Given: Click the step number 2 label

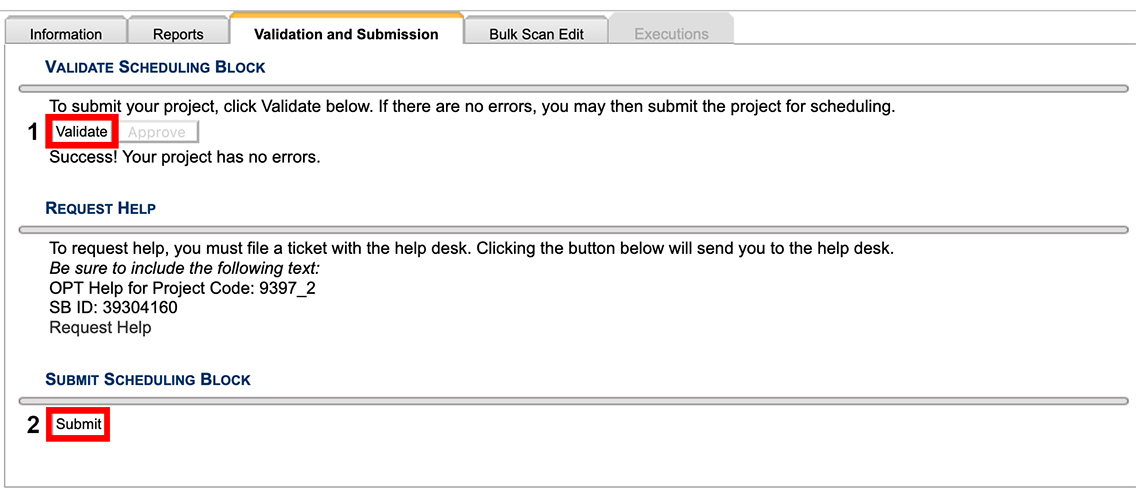Looking at the screenshot, I should 33,425.
